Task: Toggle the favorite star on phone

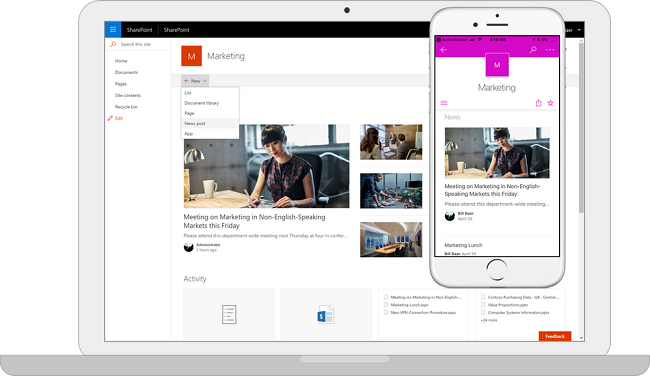Action: (551, 103)
